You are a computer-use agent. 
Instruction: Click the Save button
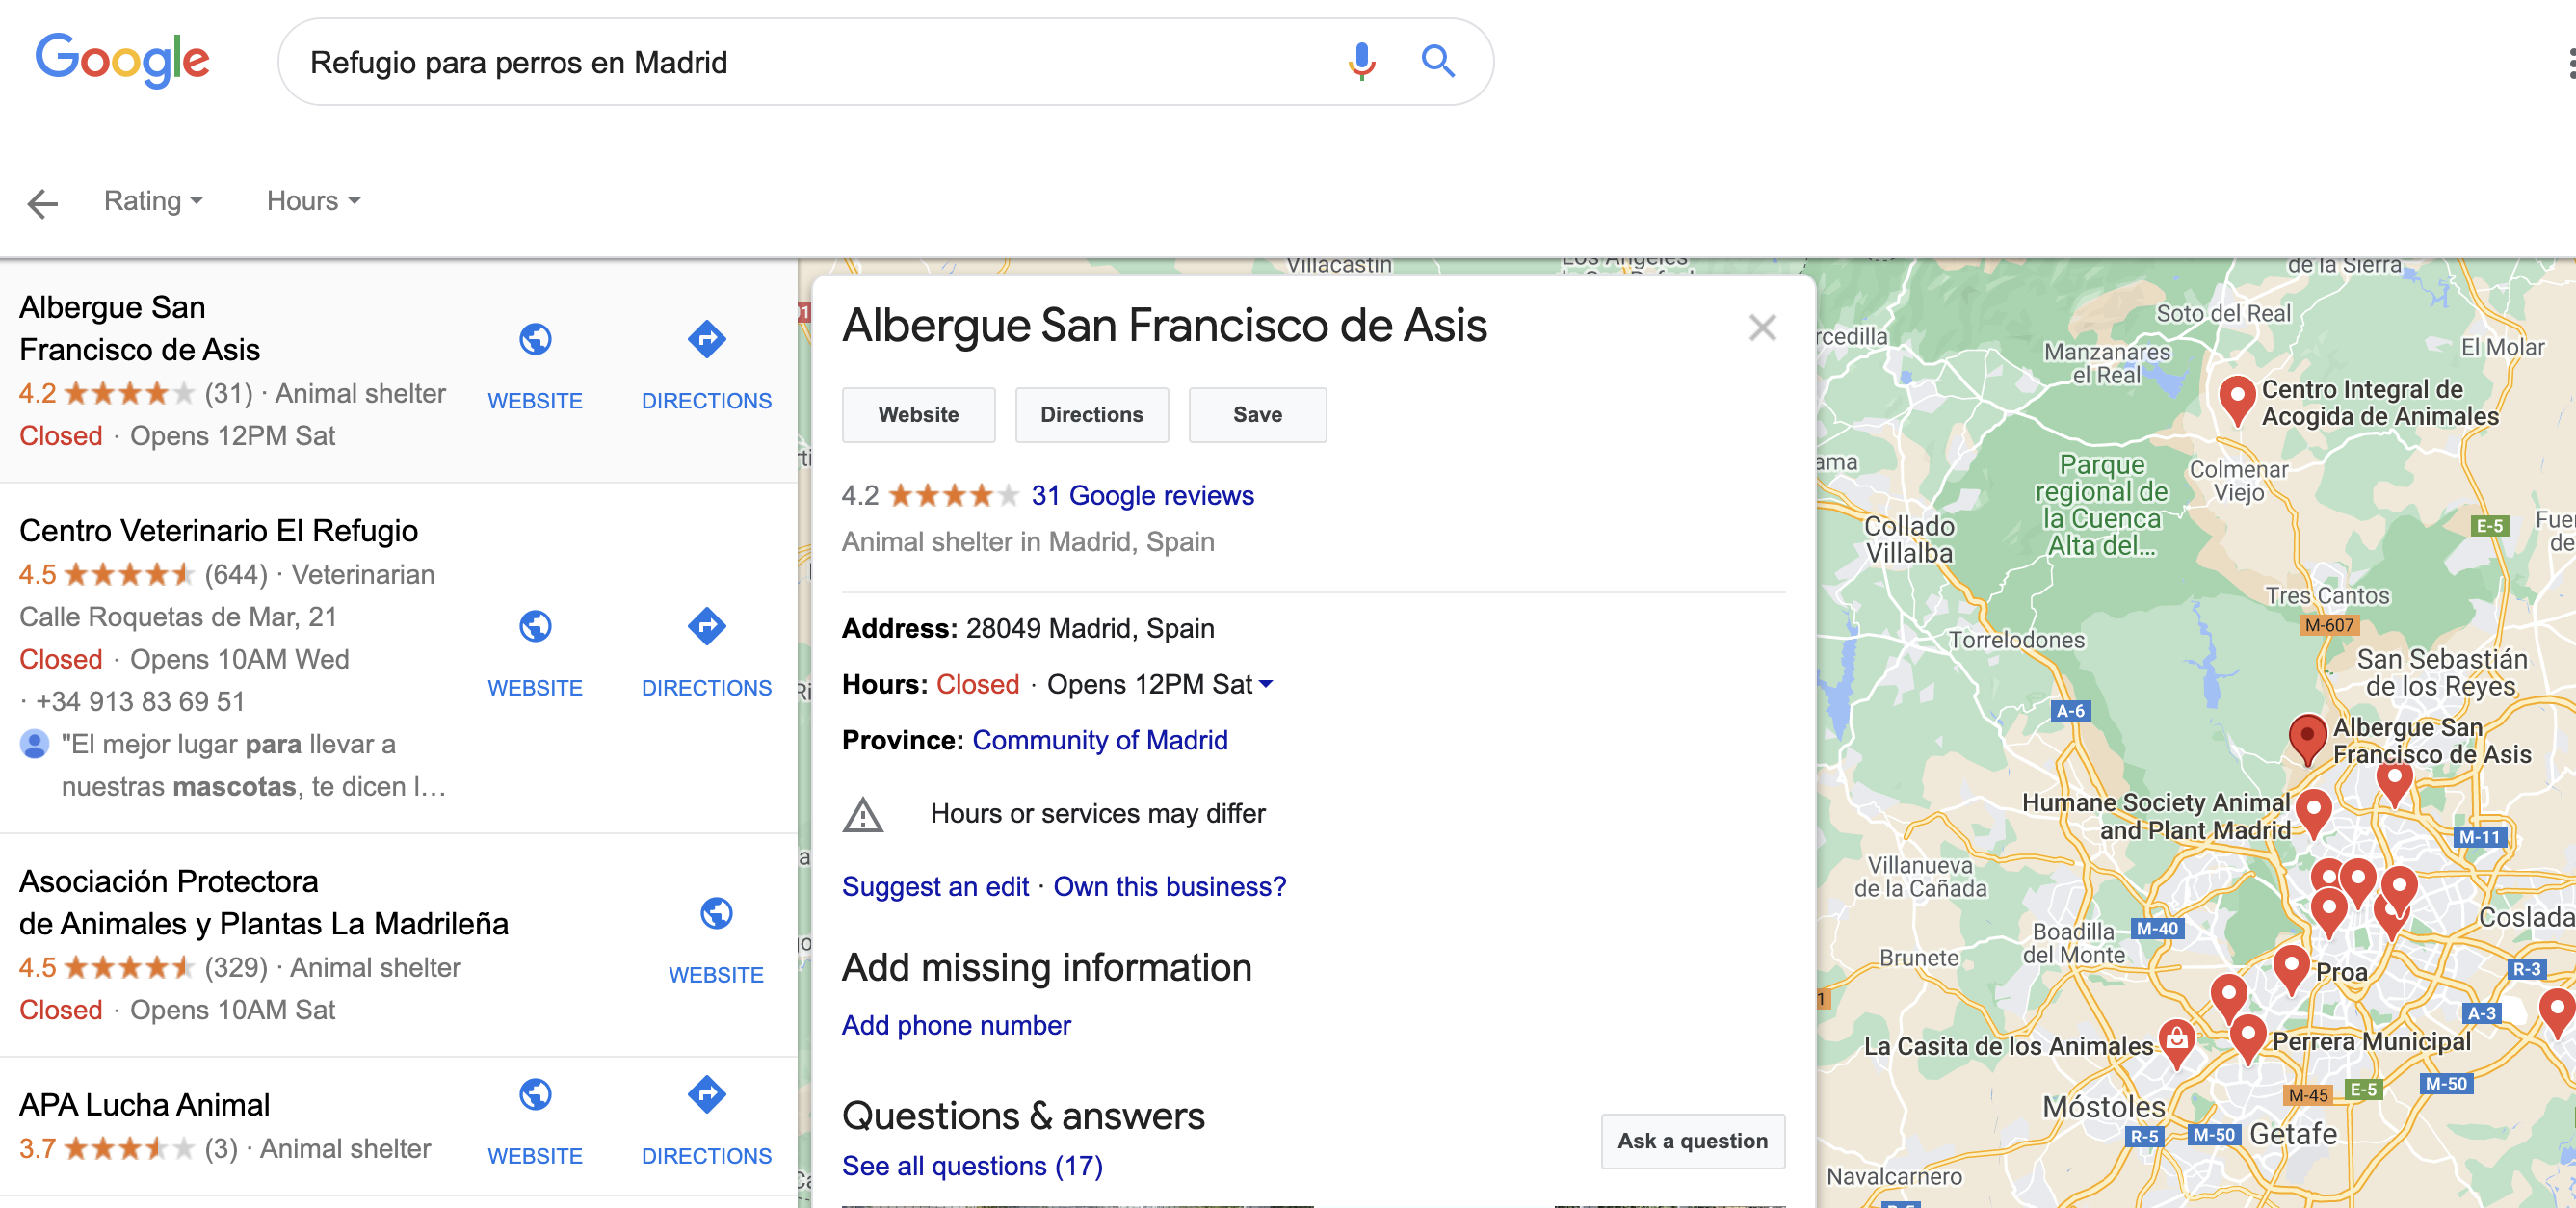[x=1256, y=415]
